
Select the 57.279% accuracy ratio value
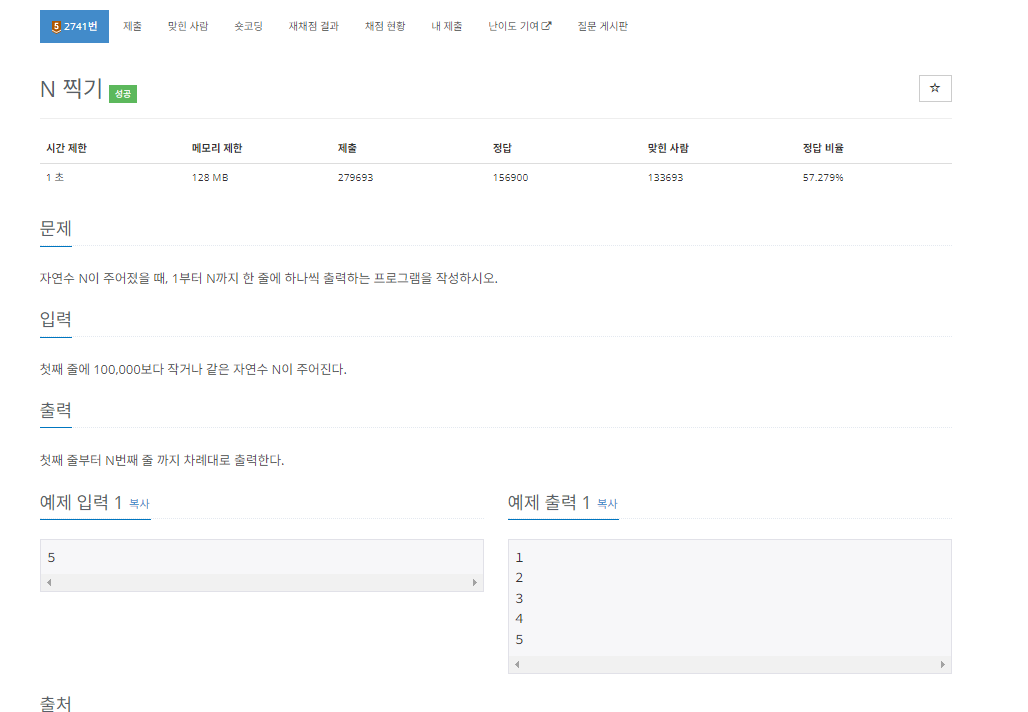823,178
